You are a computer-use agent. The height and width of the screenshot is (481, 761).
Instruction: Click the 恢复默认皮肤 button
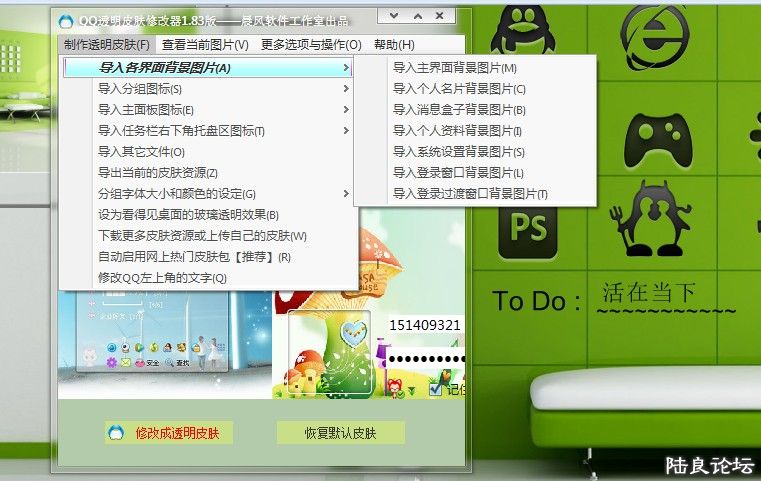(340, 433)
